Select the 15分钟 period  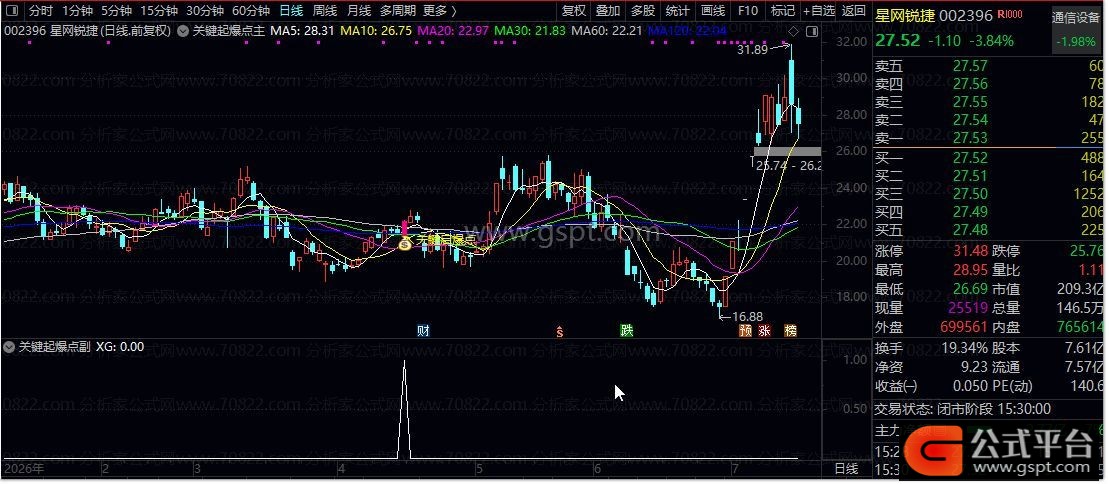(158, 11)
